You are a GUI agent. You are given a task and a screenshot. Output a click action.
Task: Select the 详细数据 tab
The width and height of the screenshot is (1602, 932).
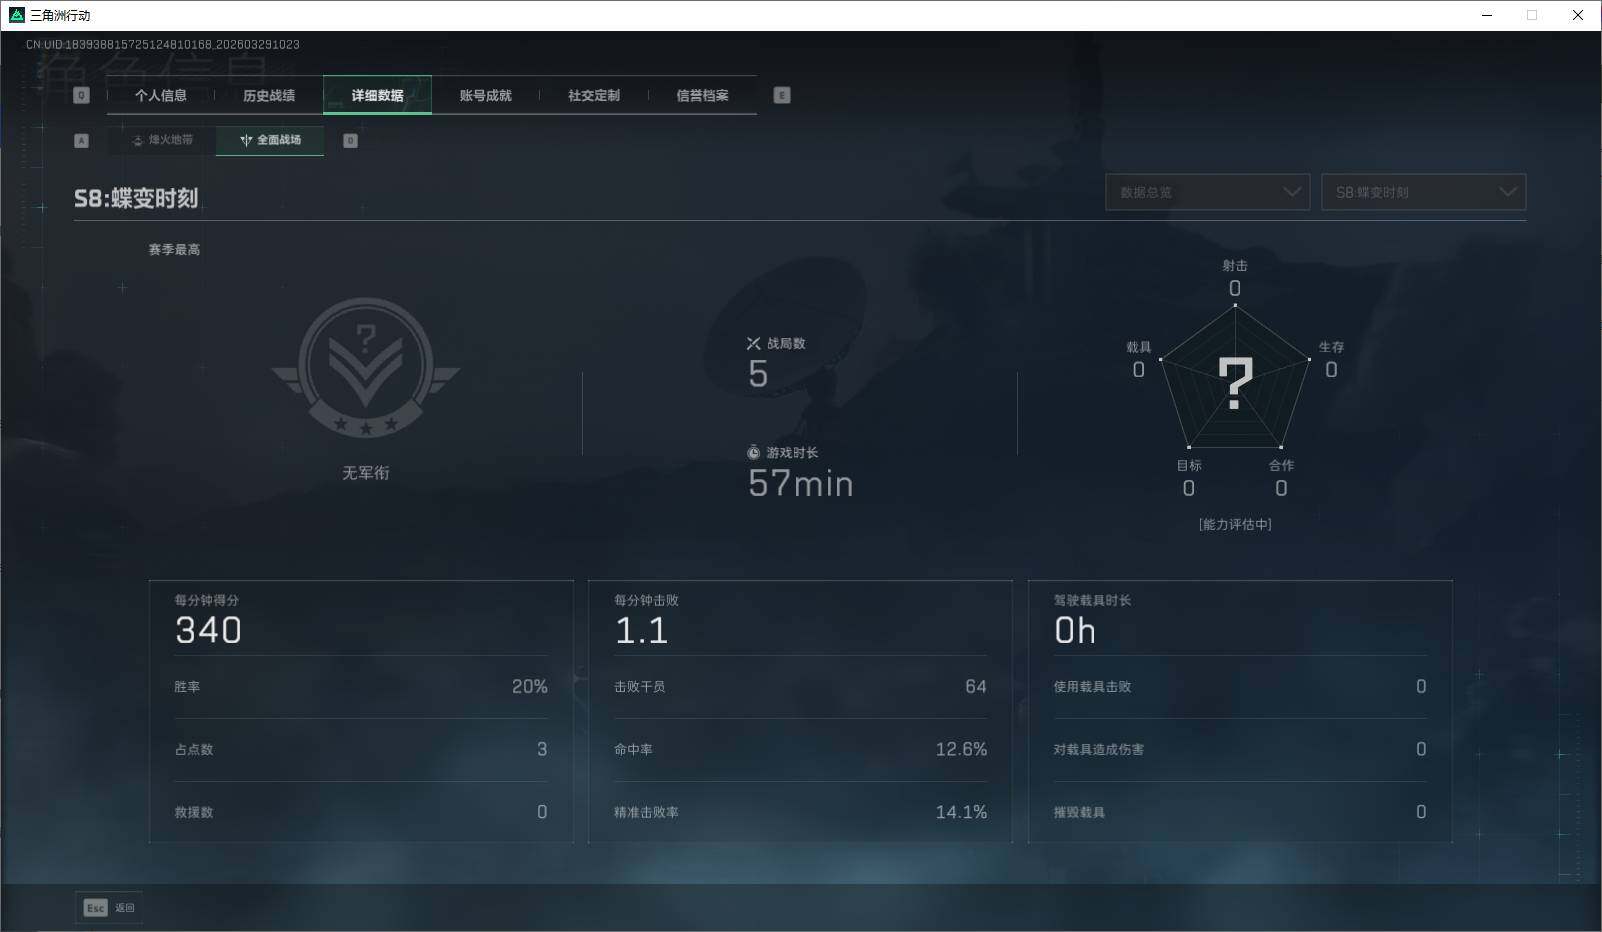tap(377, 95)
